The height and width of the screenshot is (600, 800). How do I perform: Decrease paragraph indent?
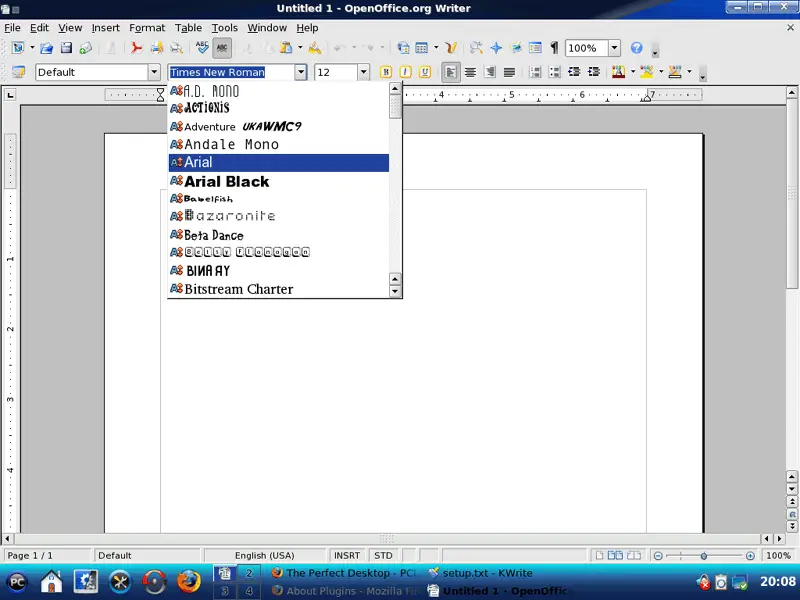574,72
